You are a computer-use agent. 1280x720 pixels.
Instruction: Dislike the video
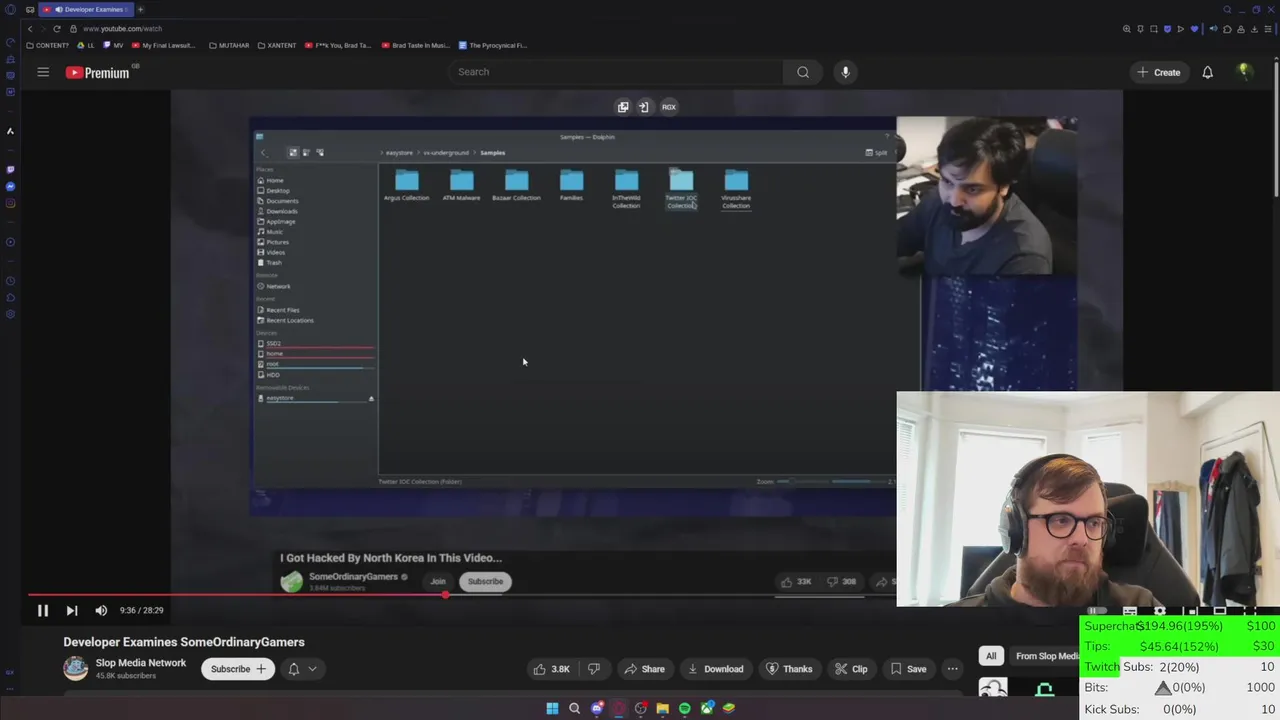point(593,669)
